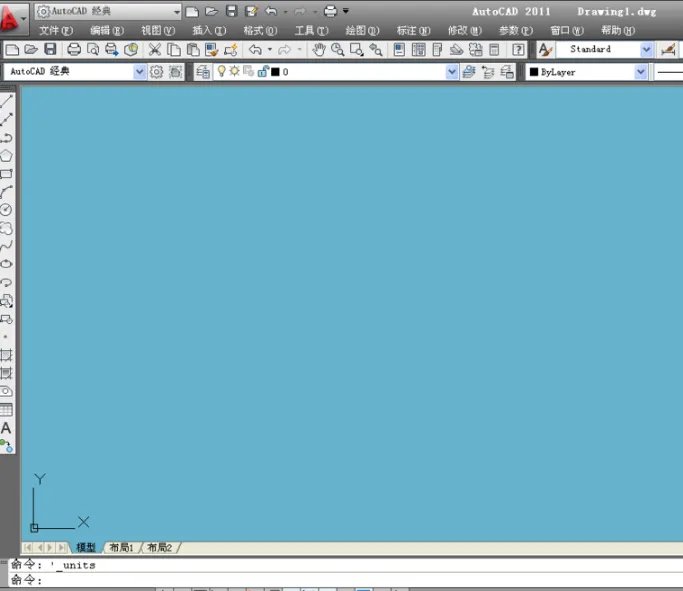Activate the Pan hand tool
683x591 pixels.
tap(318, 49)
